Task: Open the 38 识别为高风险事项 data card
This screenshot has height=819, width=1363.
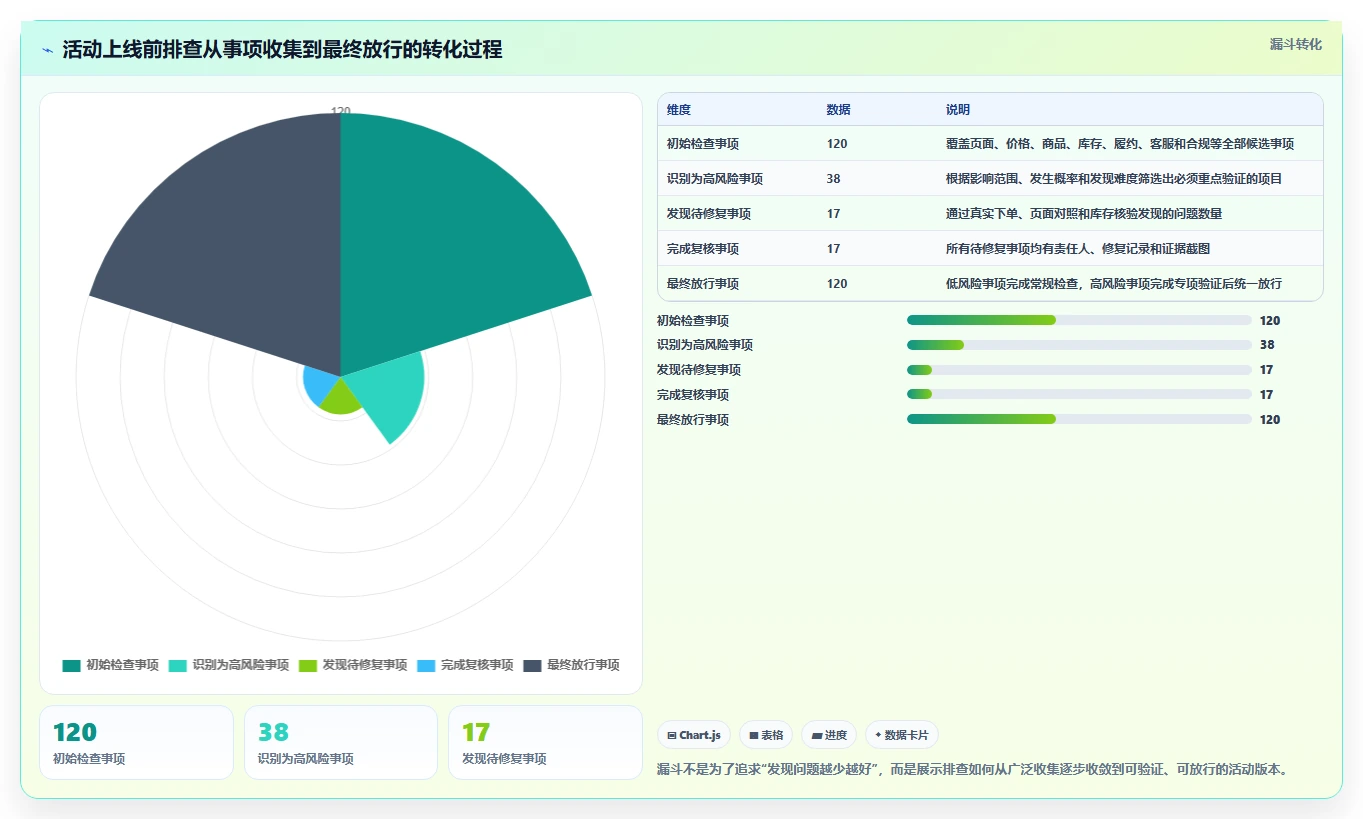Action: coord(341,742)
